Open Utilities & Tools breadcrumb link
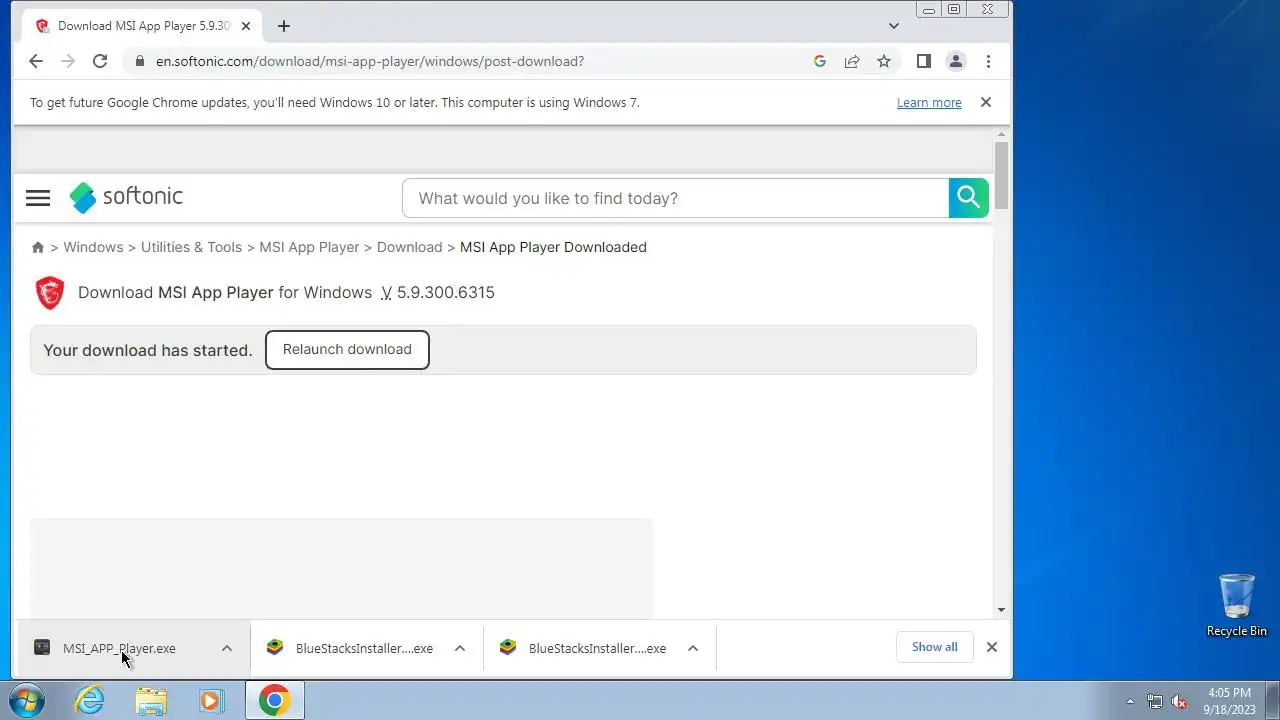The image size is (1280, 720). 191,247
